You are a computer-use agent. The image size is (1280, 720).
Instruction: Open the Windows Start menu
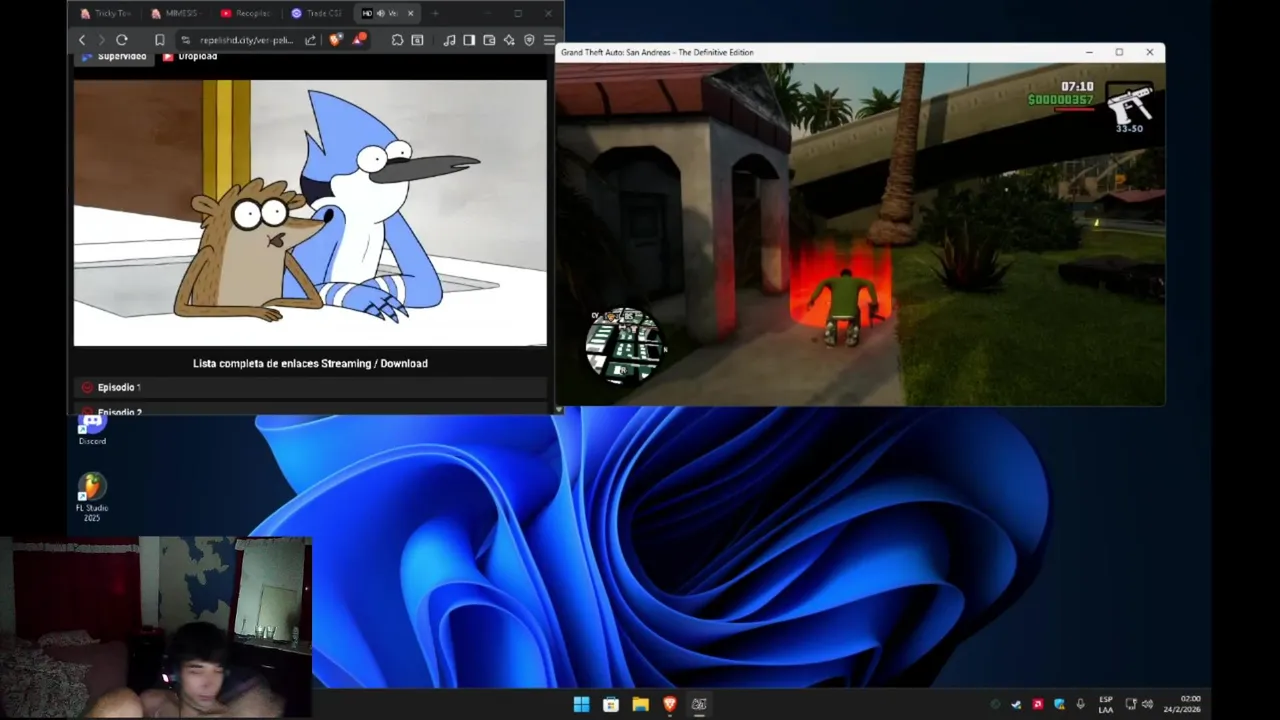click(x=581, y=704)
